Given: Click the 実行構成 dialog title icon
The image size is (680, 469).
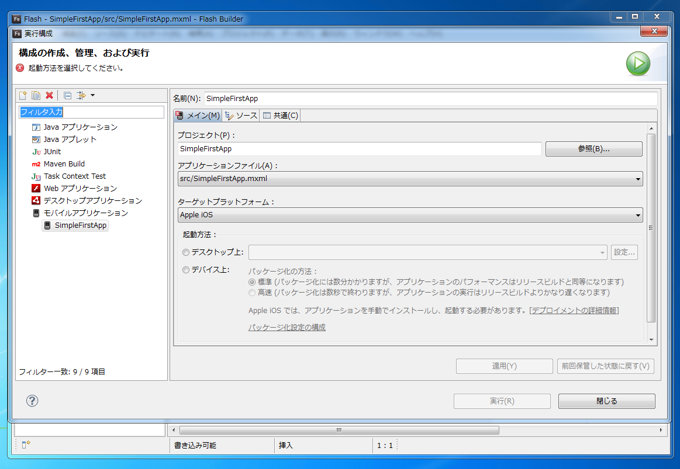Looking at the screenshot, I should point(17,33).
